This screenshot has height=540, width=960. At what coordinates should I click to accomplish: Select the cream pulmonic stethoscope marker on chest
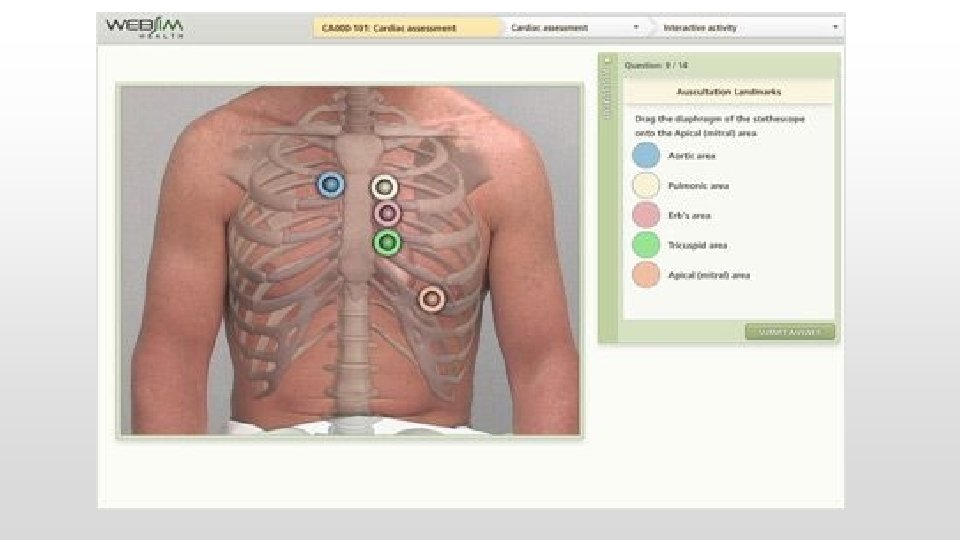(384, 187)
